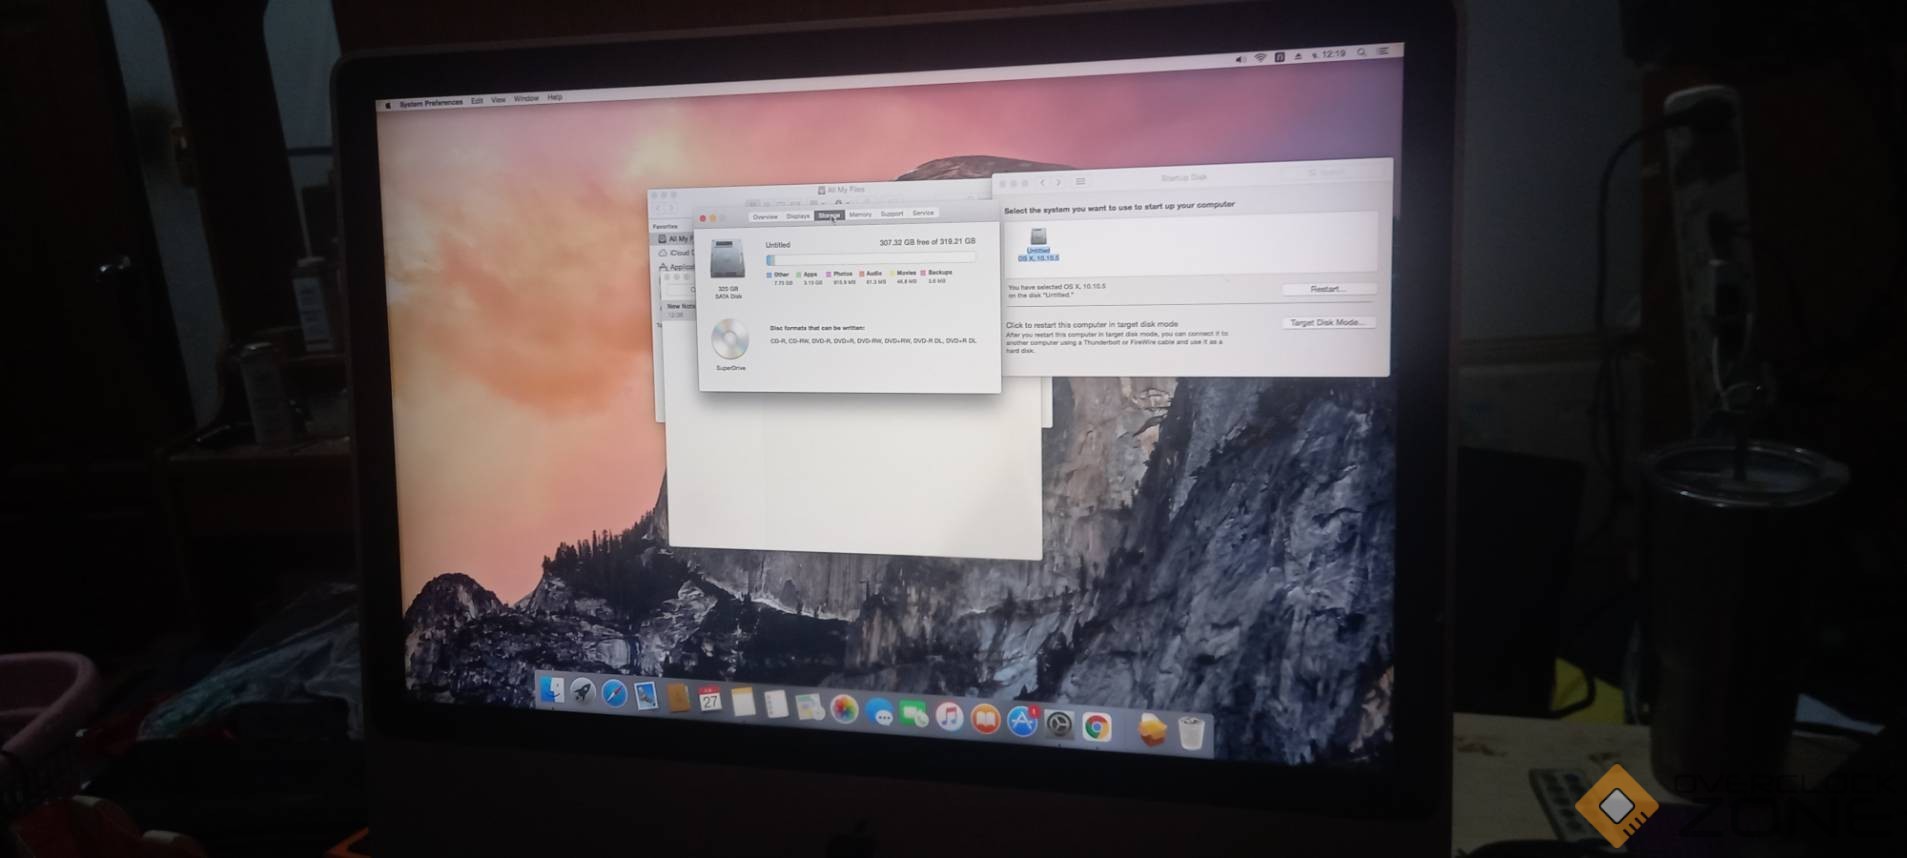Open System Preferences gear in Dock
The width and height of the screenshot is (1907, 858).
[x=1059, y=724]
